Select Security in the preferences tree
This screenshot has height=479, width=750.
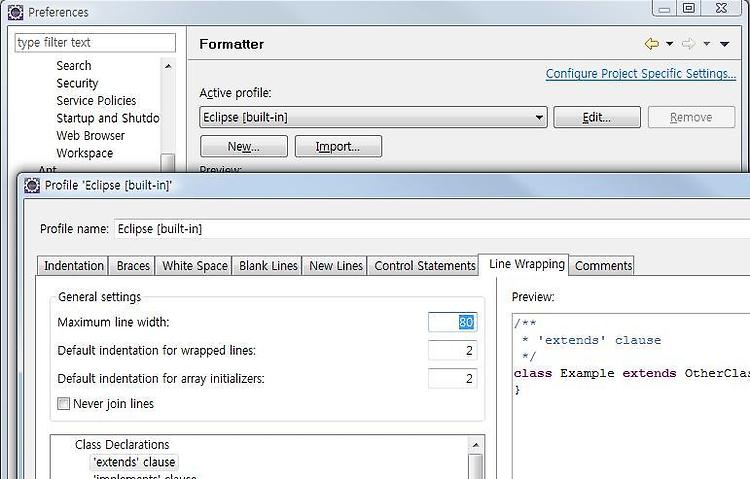point(77,83)
